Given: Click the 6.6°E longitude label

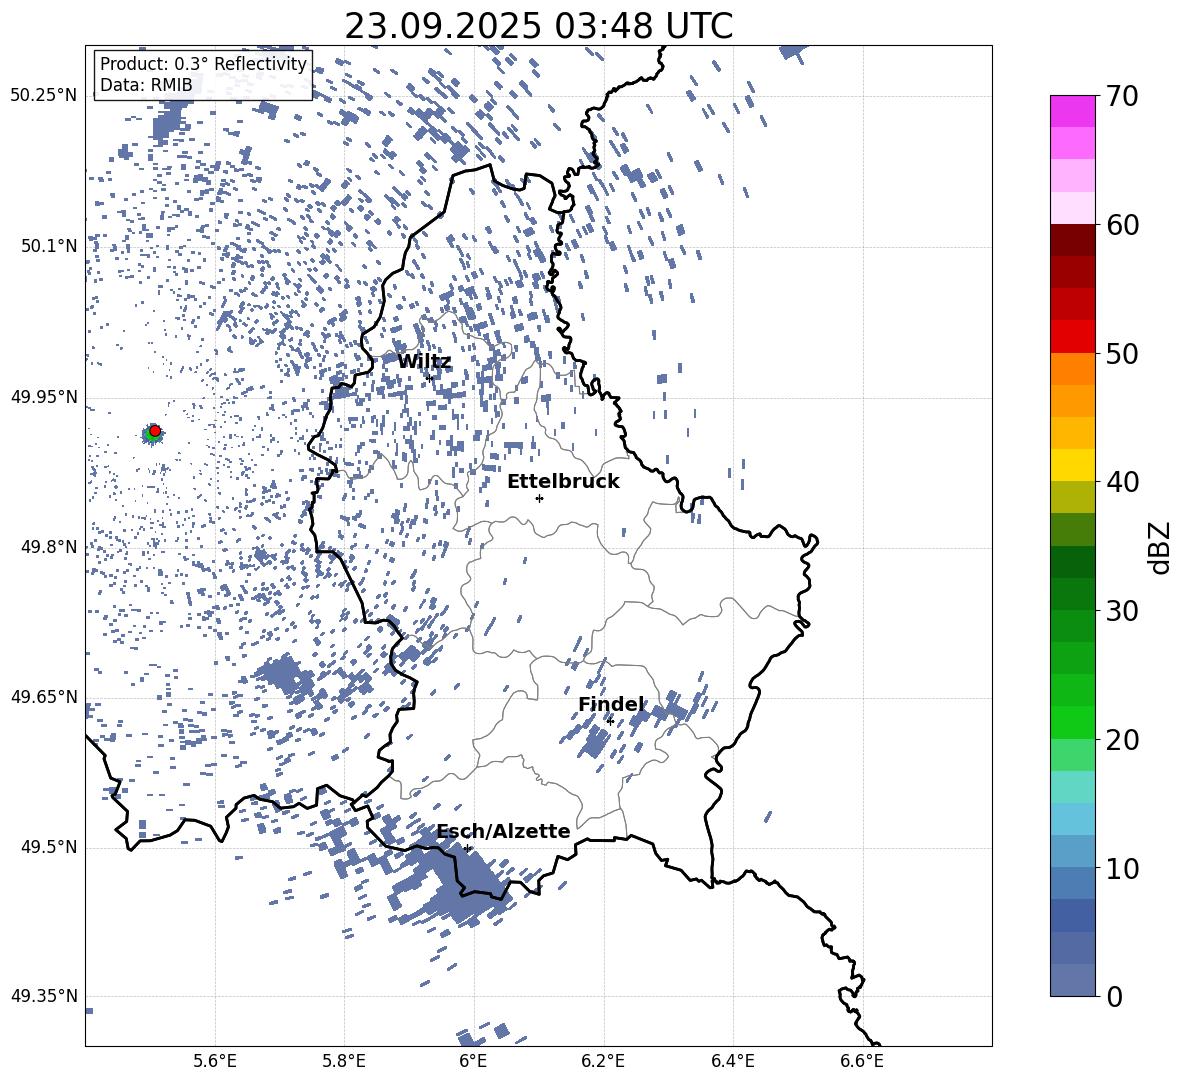Looking at the screenshot, I should pos(862,1062).
